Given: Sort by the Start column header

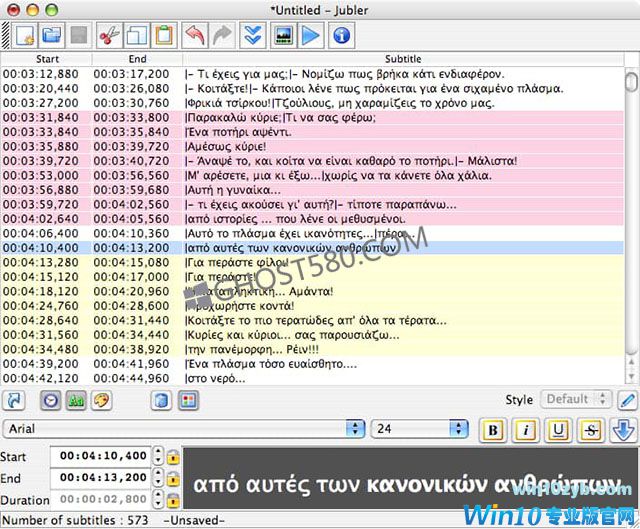Looking at the screenshot, I should coord(46,60).
